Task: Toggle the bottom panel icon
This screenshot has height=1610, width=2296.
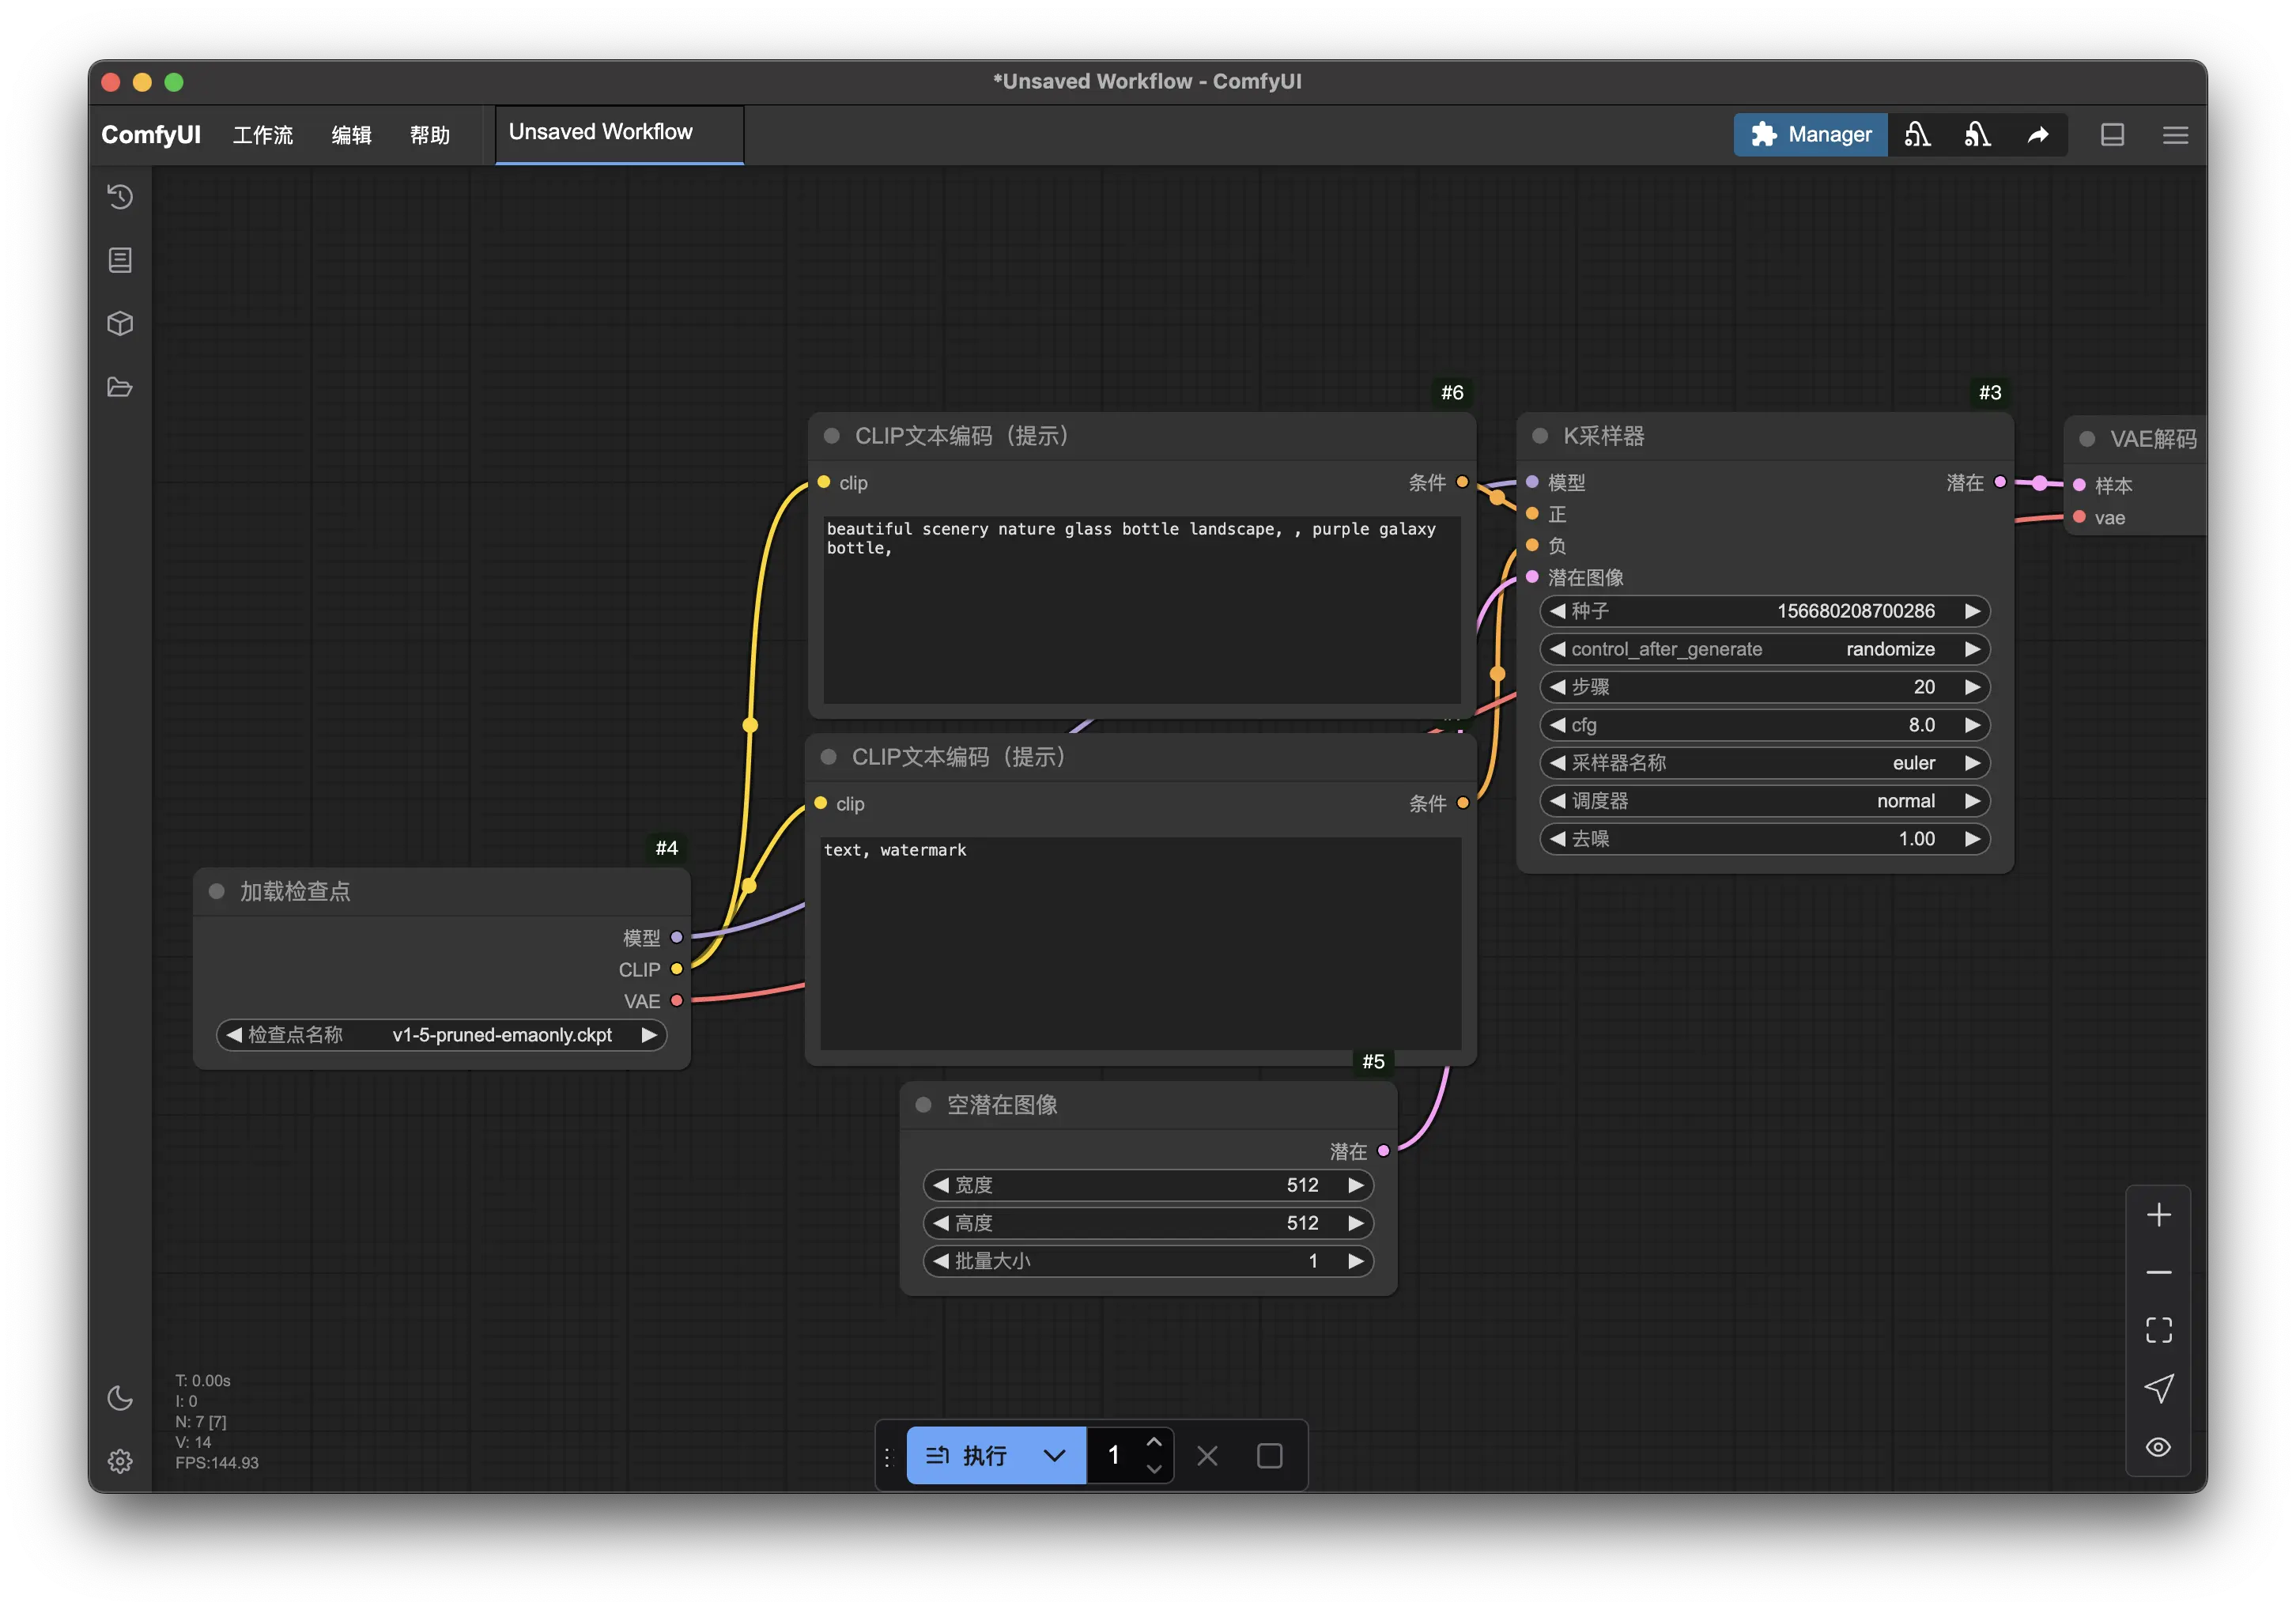Action: coord(2112,135)
